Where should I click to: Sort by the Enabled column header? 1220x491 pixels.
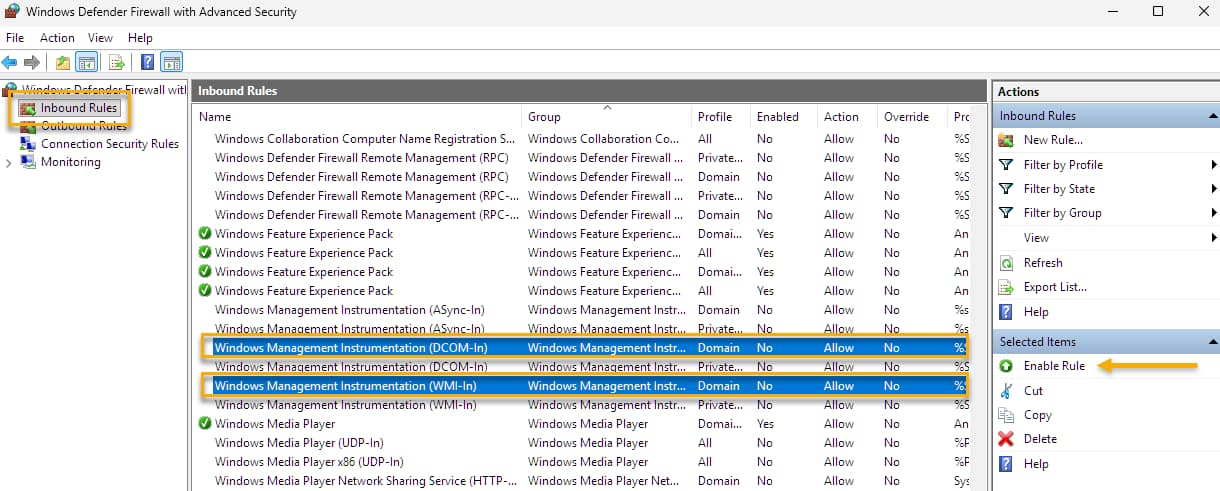(783, 117)
